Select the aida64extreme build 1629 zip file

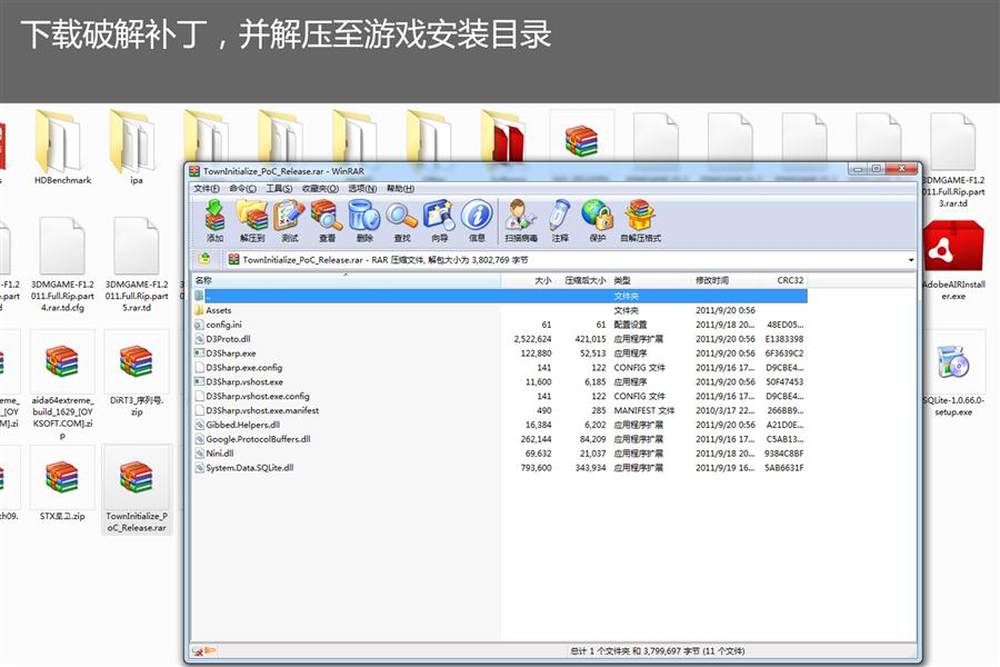click(62, 386)
